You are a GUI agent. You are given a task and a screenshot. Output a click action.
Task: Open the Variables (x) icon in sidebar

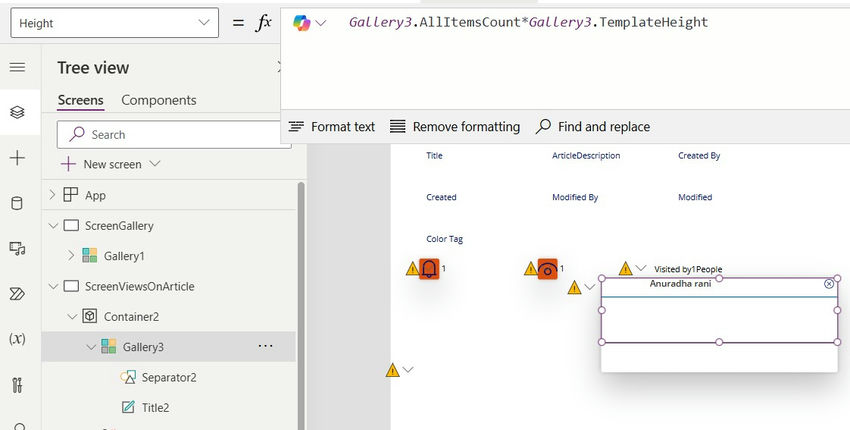point(17,339)
